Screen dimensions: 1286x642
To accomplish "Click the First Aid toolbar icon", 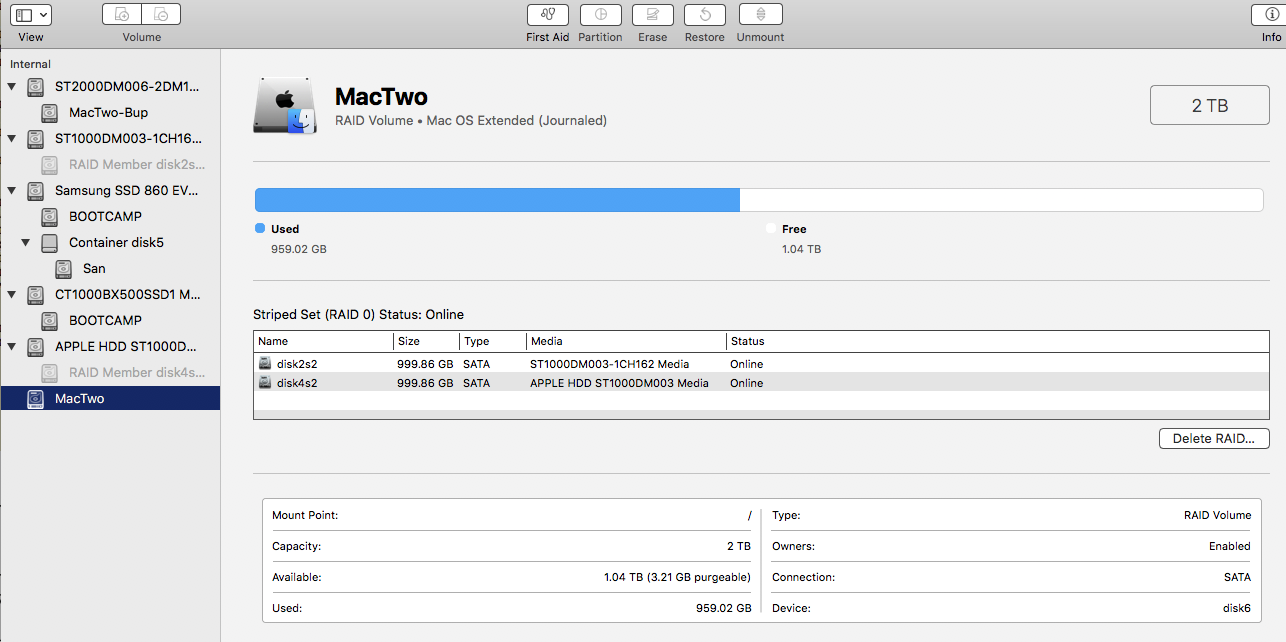I will 547,15.
